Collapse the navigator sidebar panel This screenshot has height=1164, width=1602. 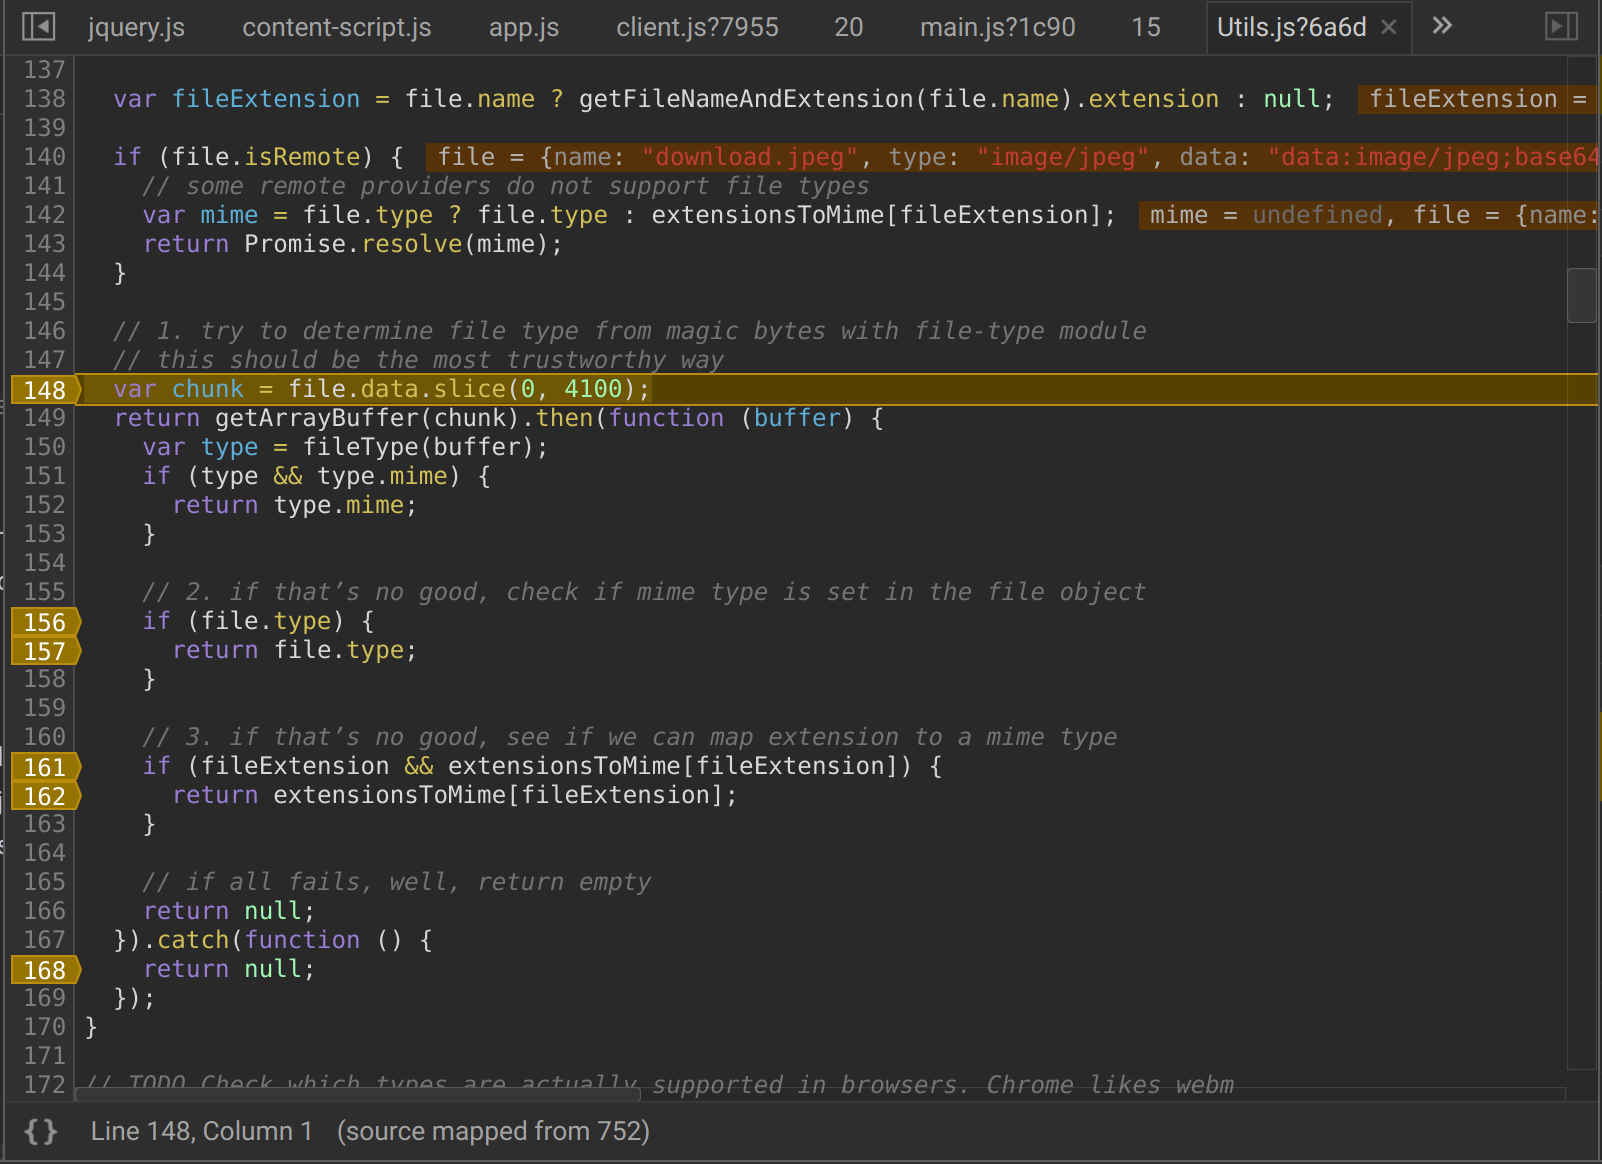38,26
